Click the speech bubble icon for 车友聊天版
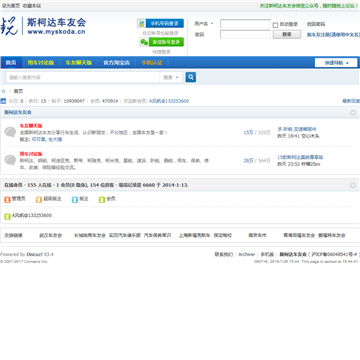 pos(10,132)
